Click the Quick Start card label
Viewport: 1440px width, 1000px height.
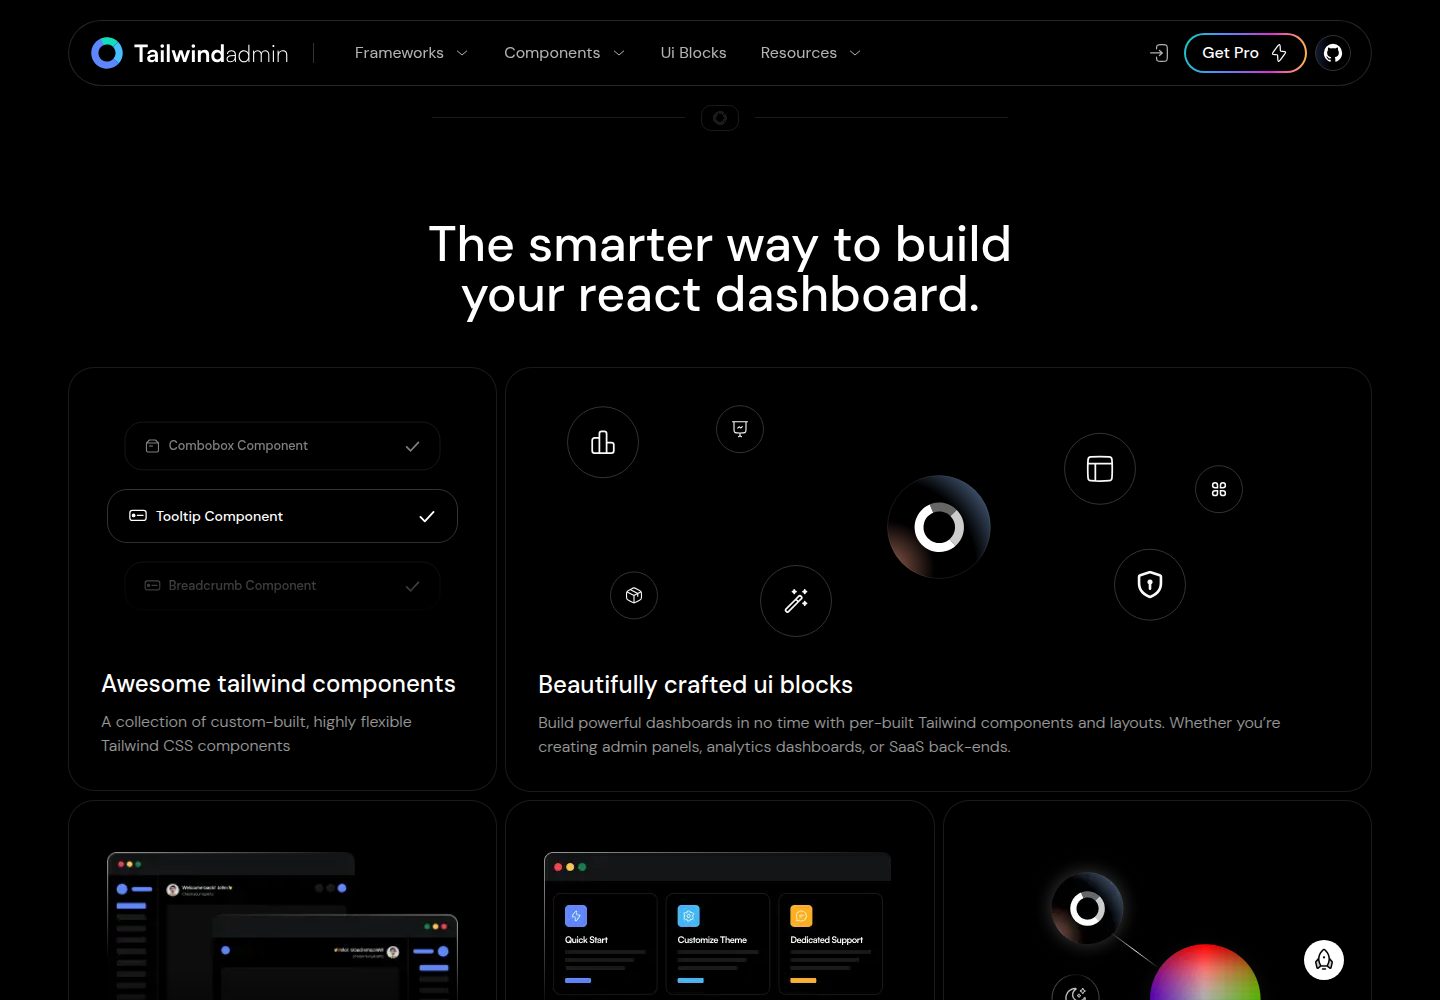(586, 940)
